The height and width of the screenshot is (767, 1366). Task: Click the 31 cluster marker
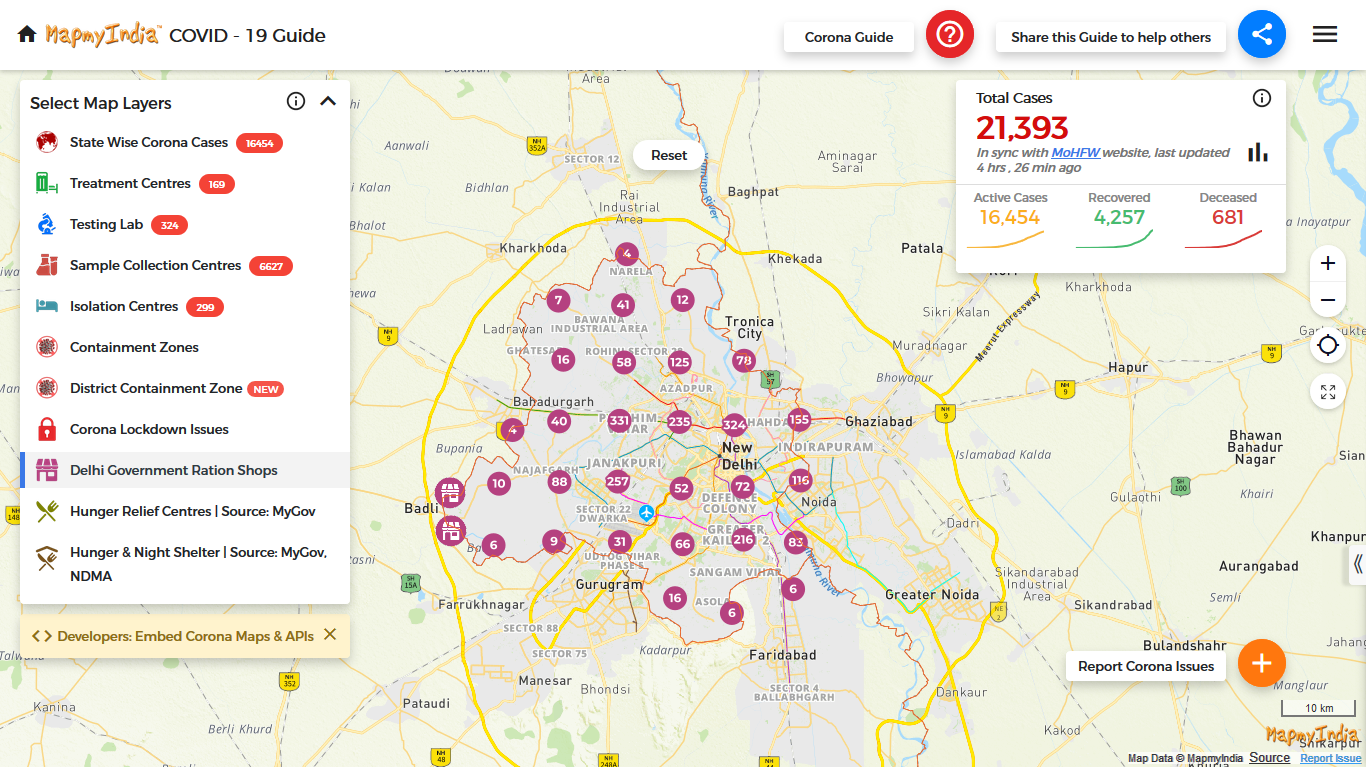coord(620,542)
